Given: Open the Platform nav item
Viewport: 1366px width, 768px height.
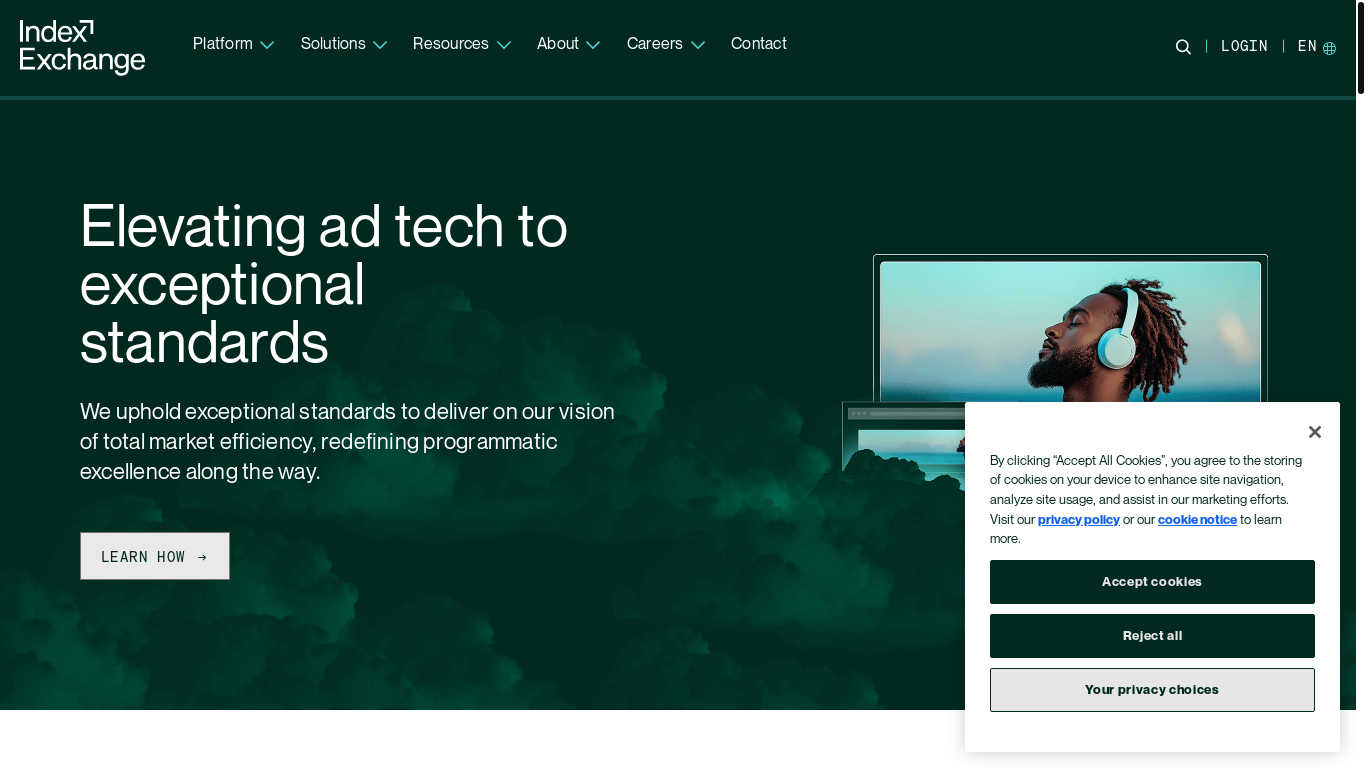Looking at the screenshot, I should coord(222,44).
